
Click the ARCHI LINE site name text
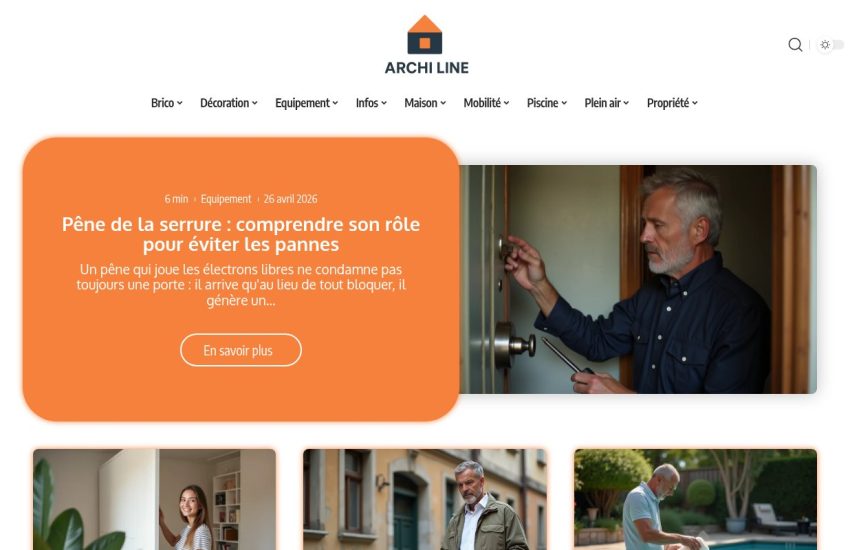point(427,68)
